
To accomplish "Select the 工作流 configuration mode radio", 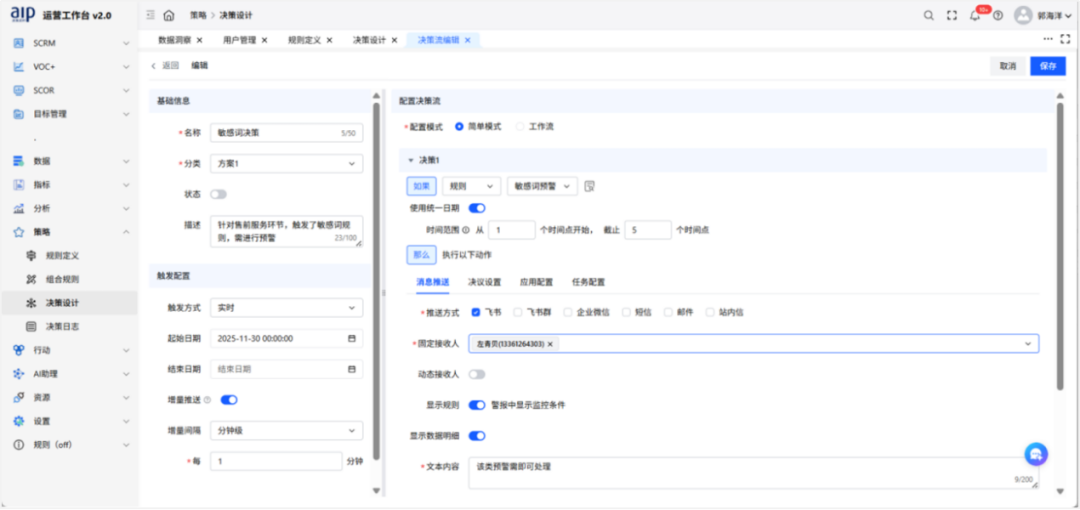I will (520, 127).
